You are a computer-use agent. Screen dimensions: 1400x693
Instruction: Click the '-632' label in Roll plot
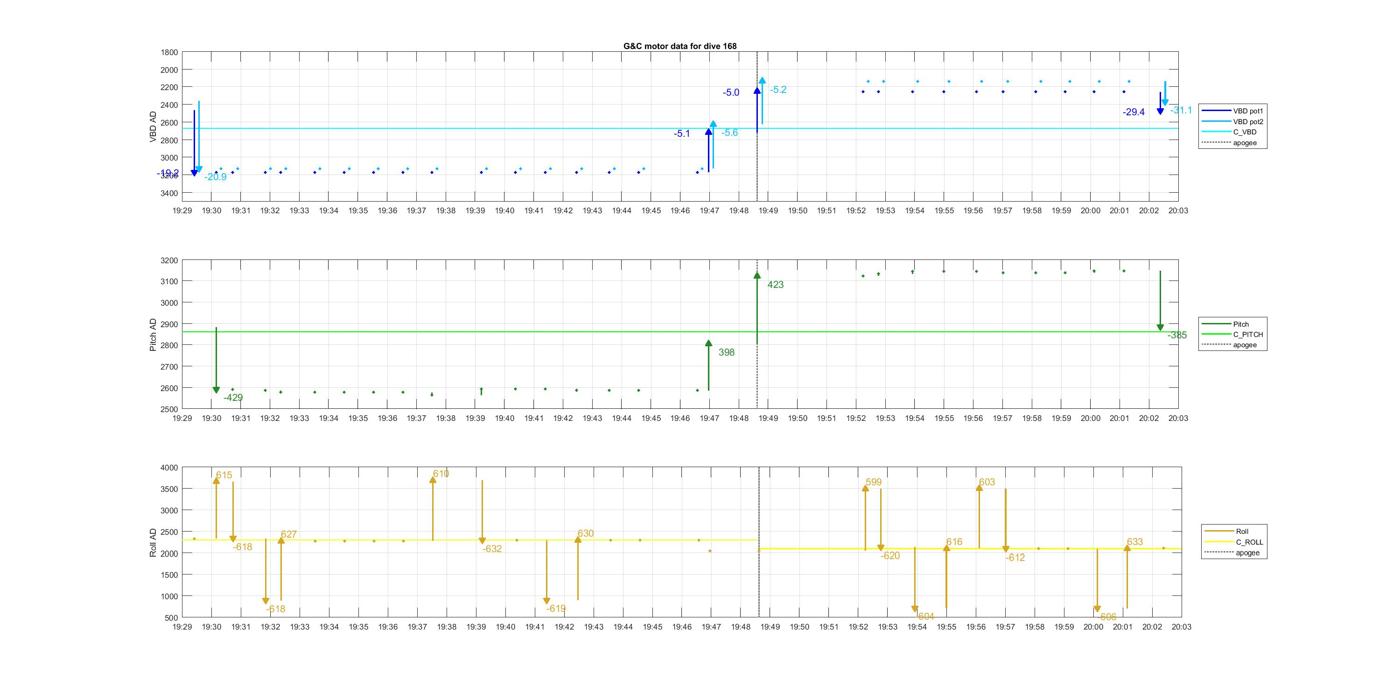click(x=492, y=549)
